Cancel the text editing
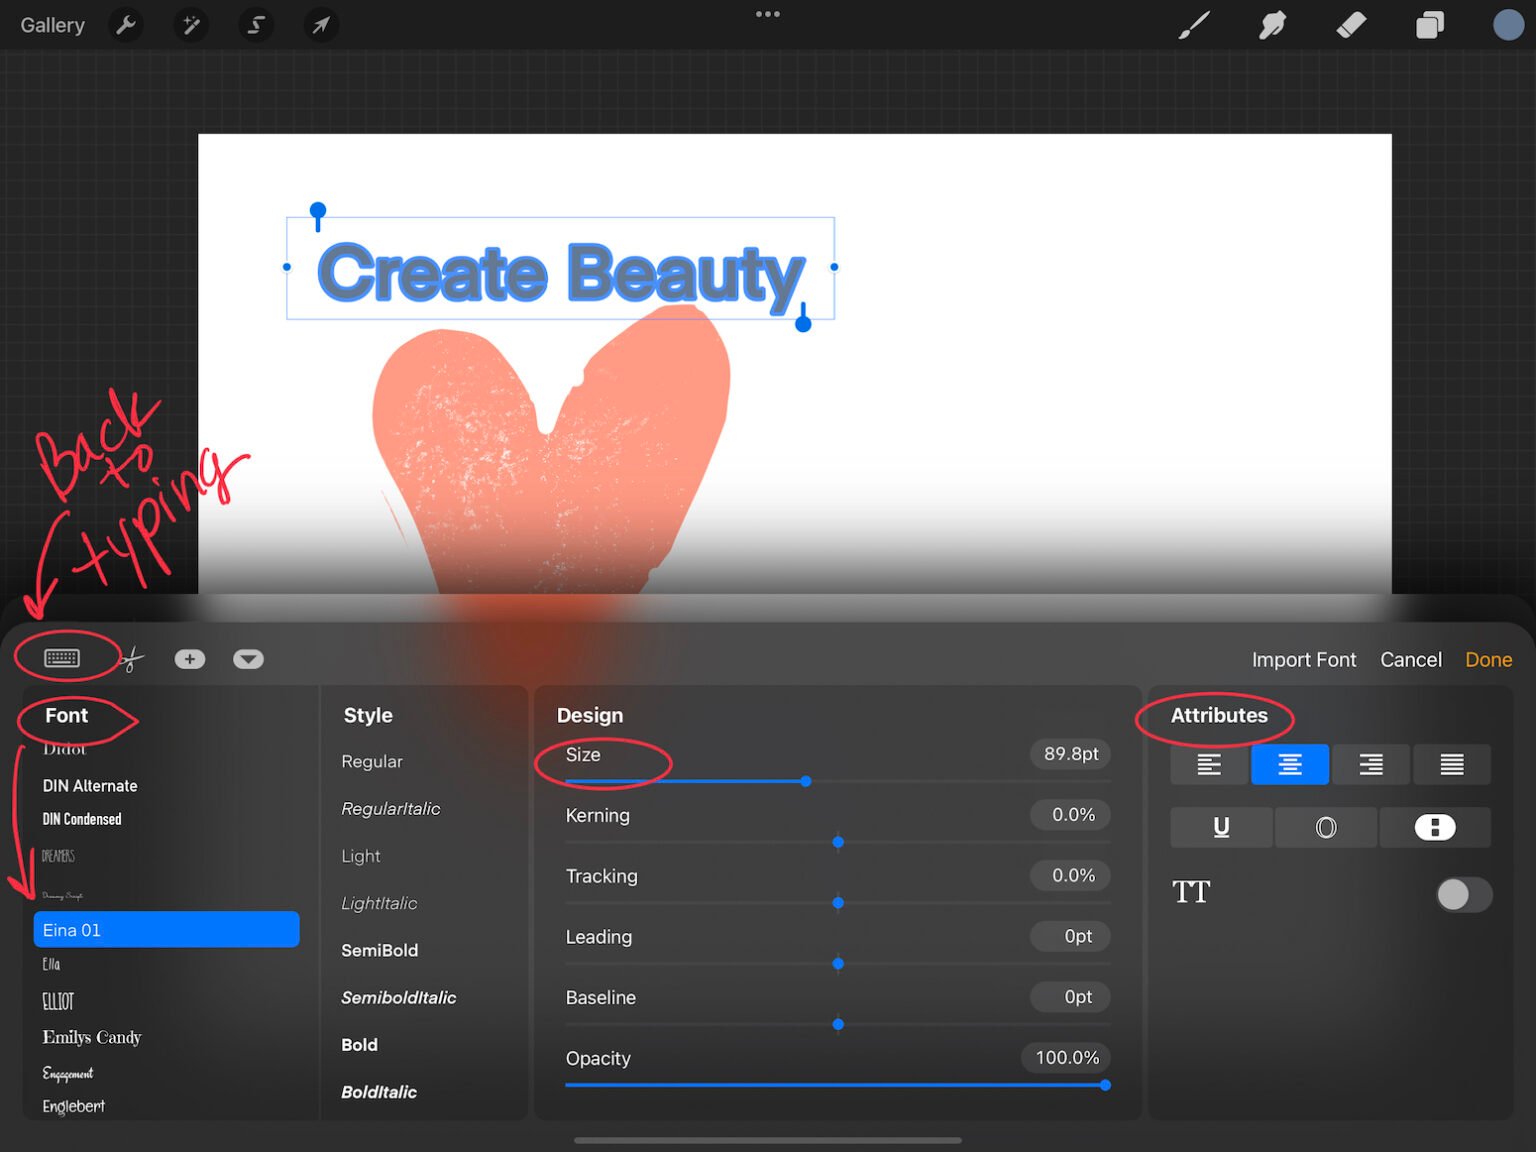1536x1152 pixels. tap(1411, 660)
